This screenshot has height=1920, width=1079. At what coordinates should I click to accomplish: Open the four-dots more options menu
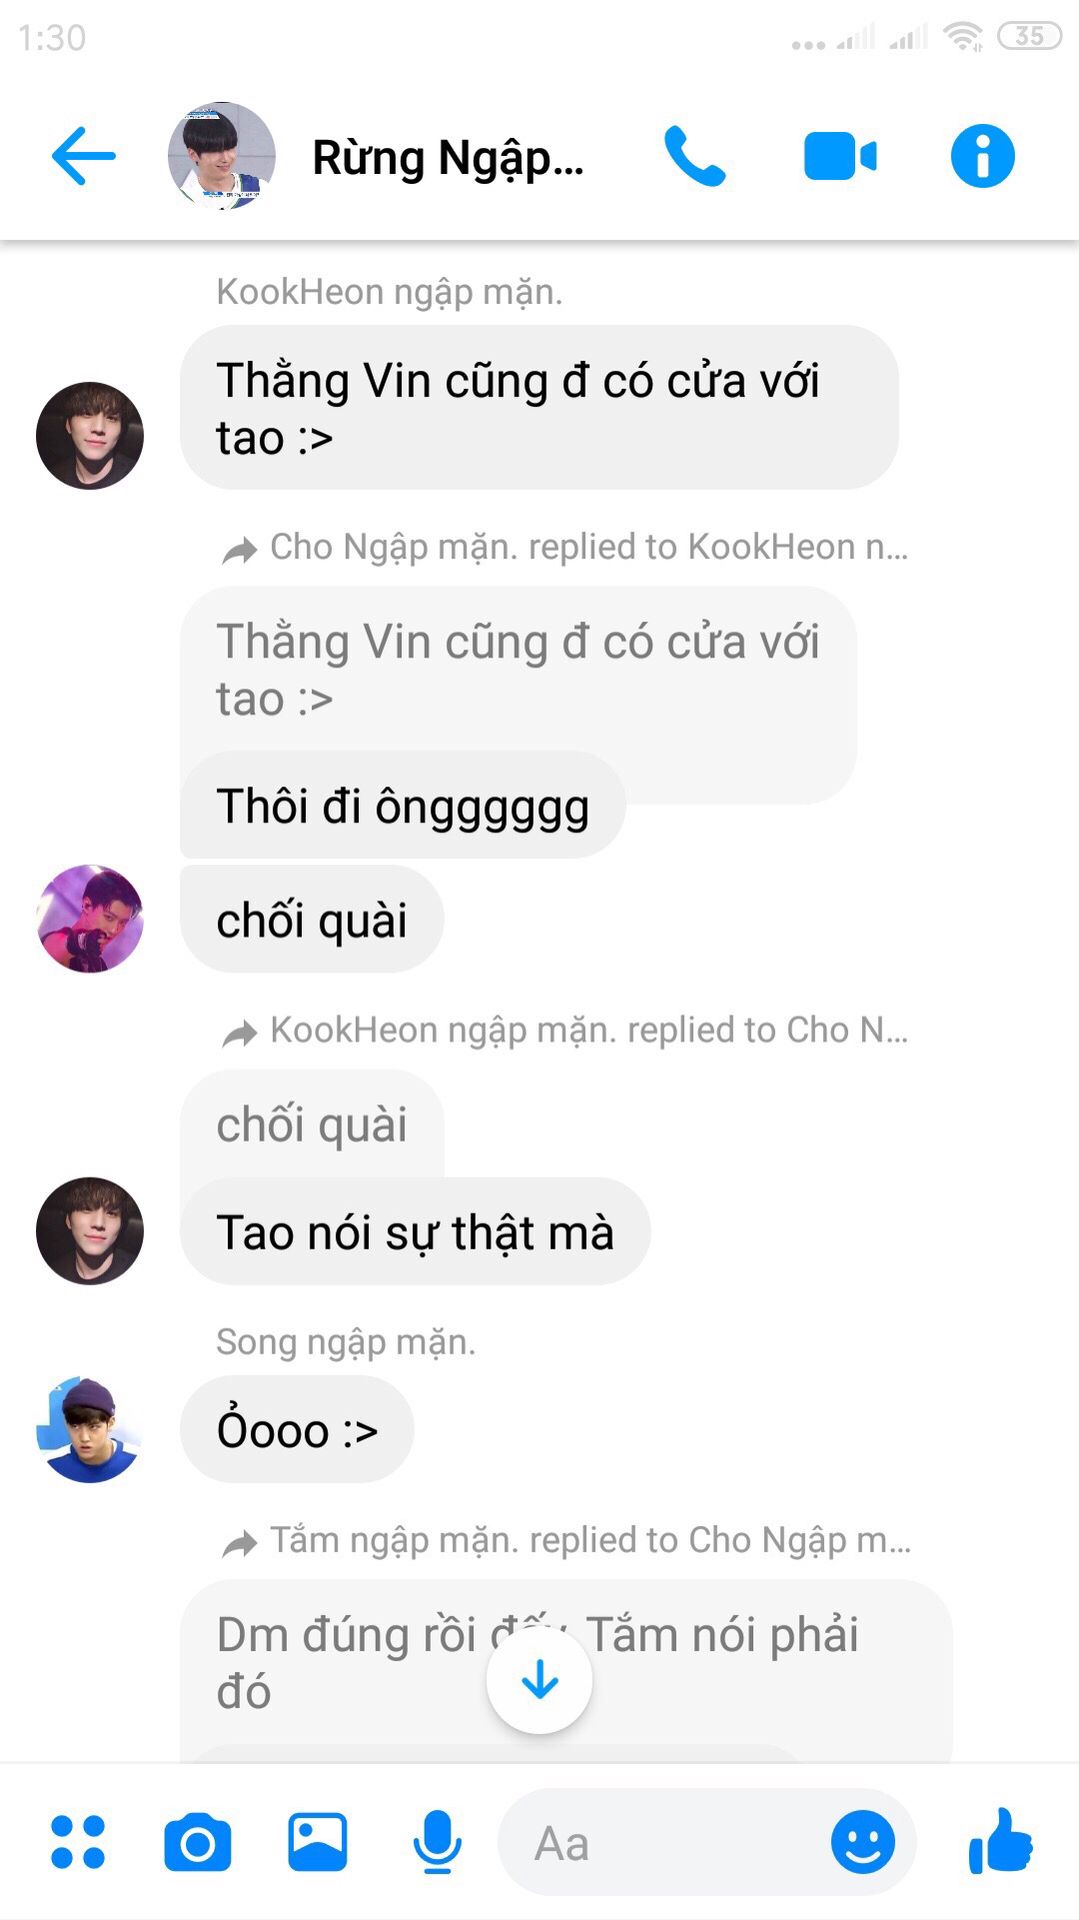click(x=78, y=1841)
